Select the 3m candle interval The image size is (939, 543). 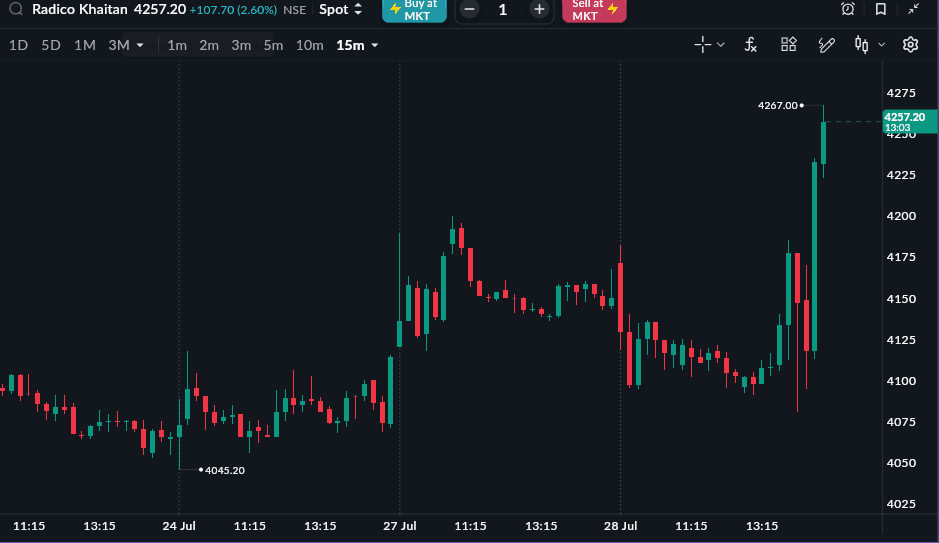tap(241, 45)
